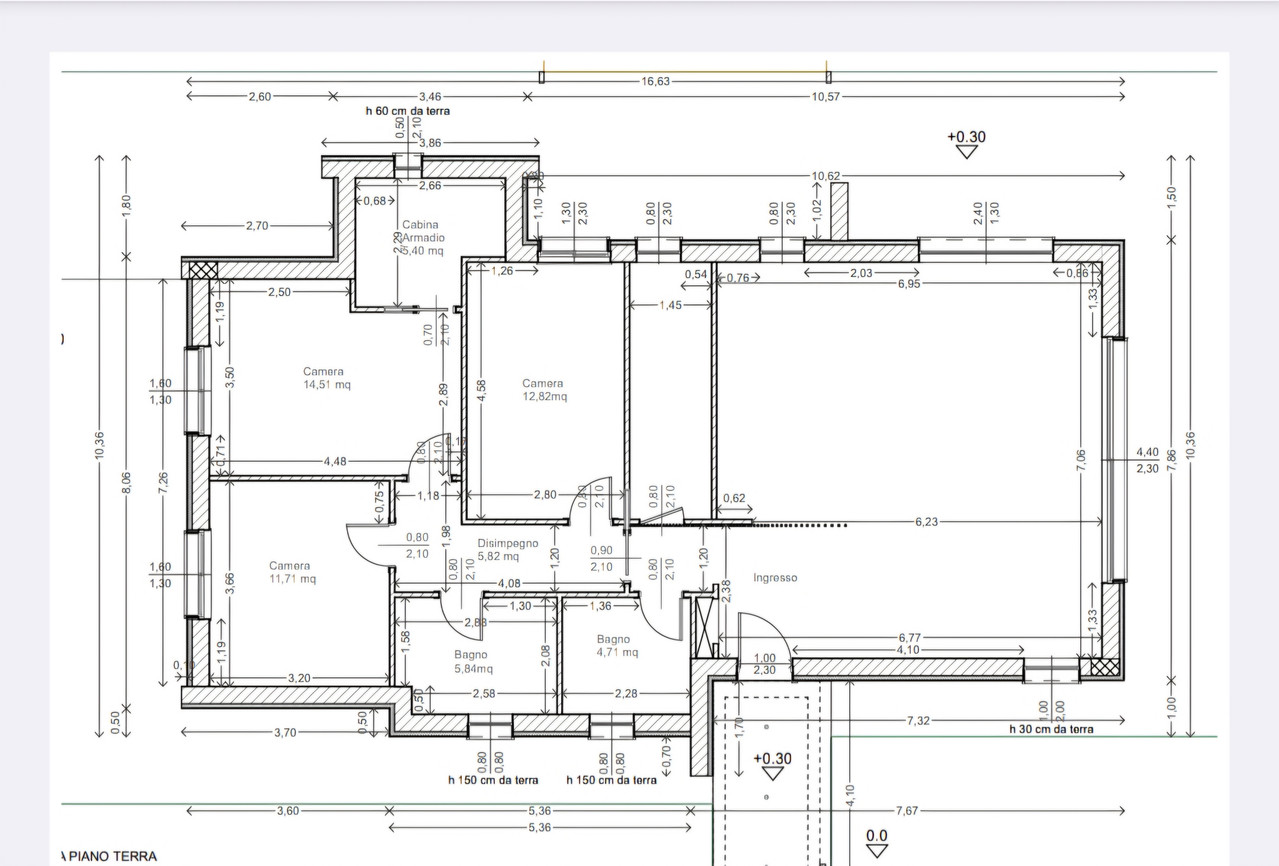The width and height of the screenshot is (1279, 866).
Task: Select the '3,86' dimension above the closet
Action: (x=429, y=143)
